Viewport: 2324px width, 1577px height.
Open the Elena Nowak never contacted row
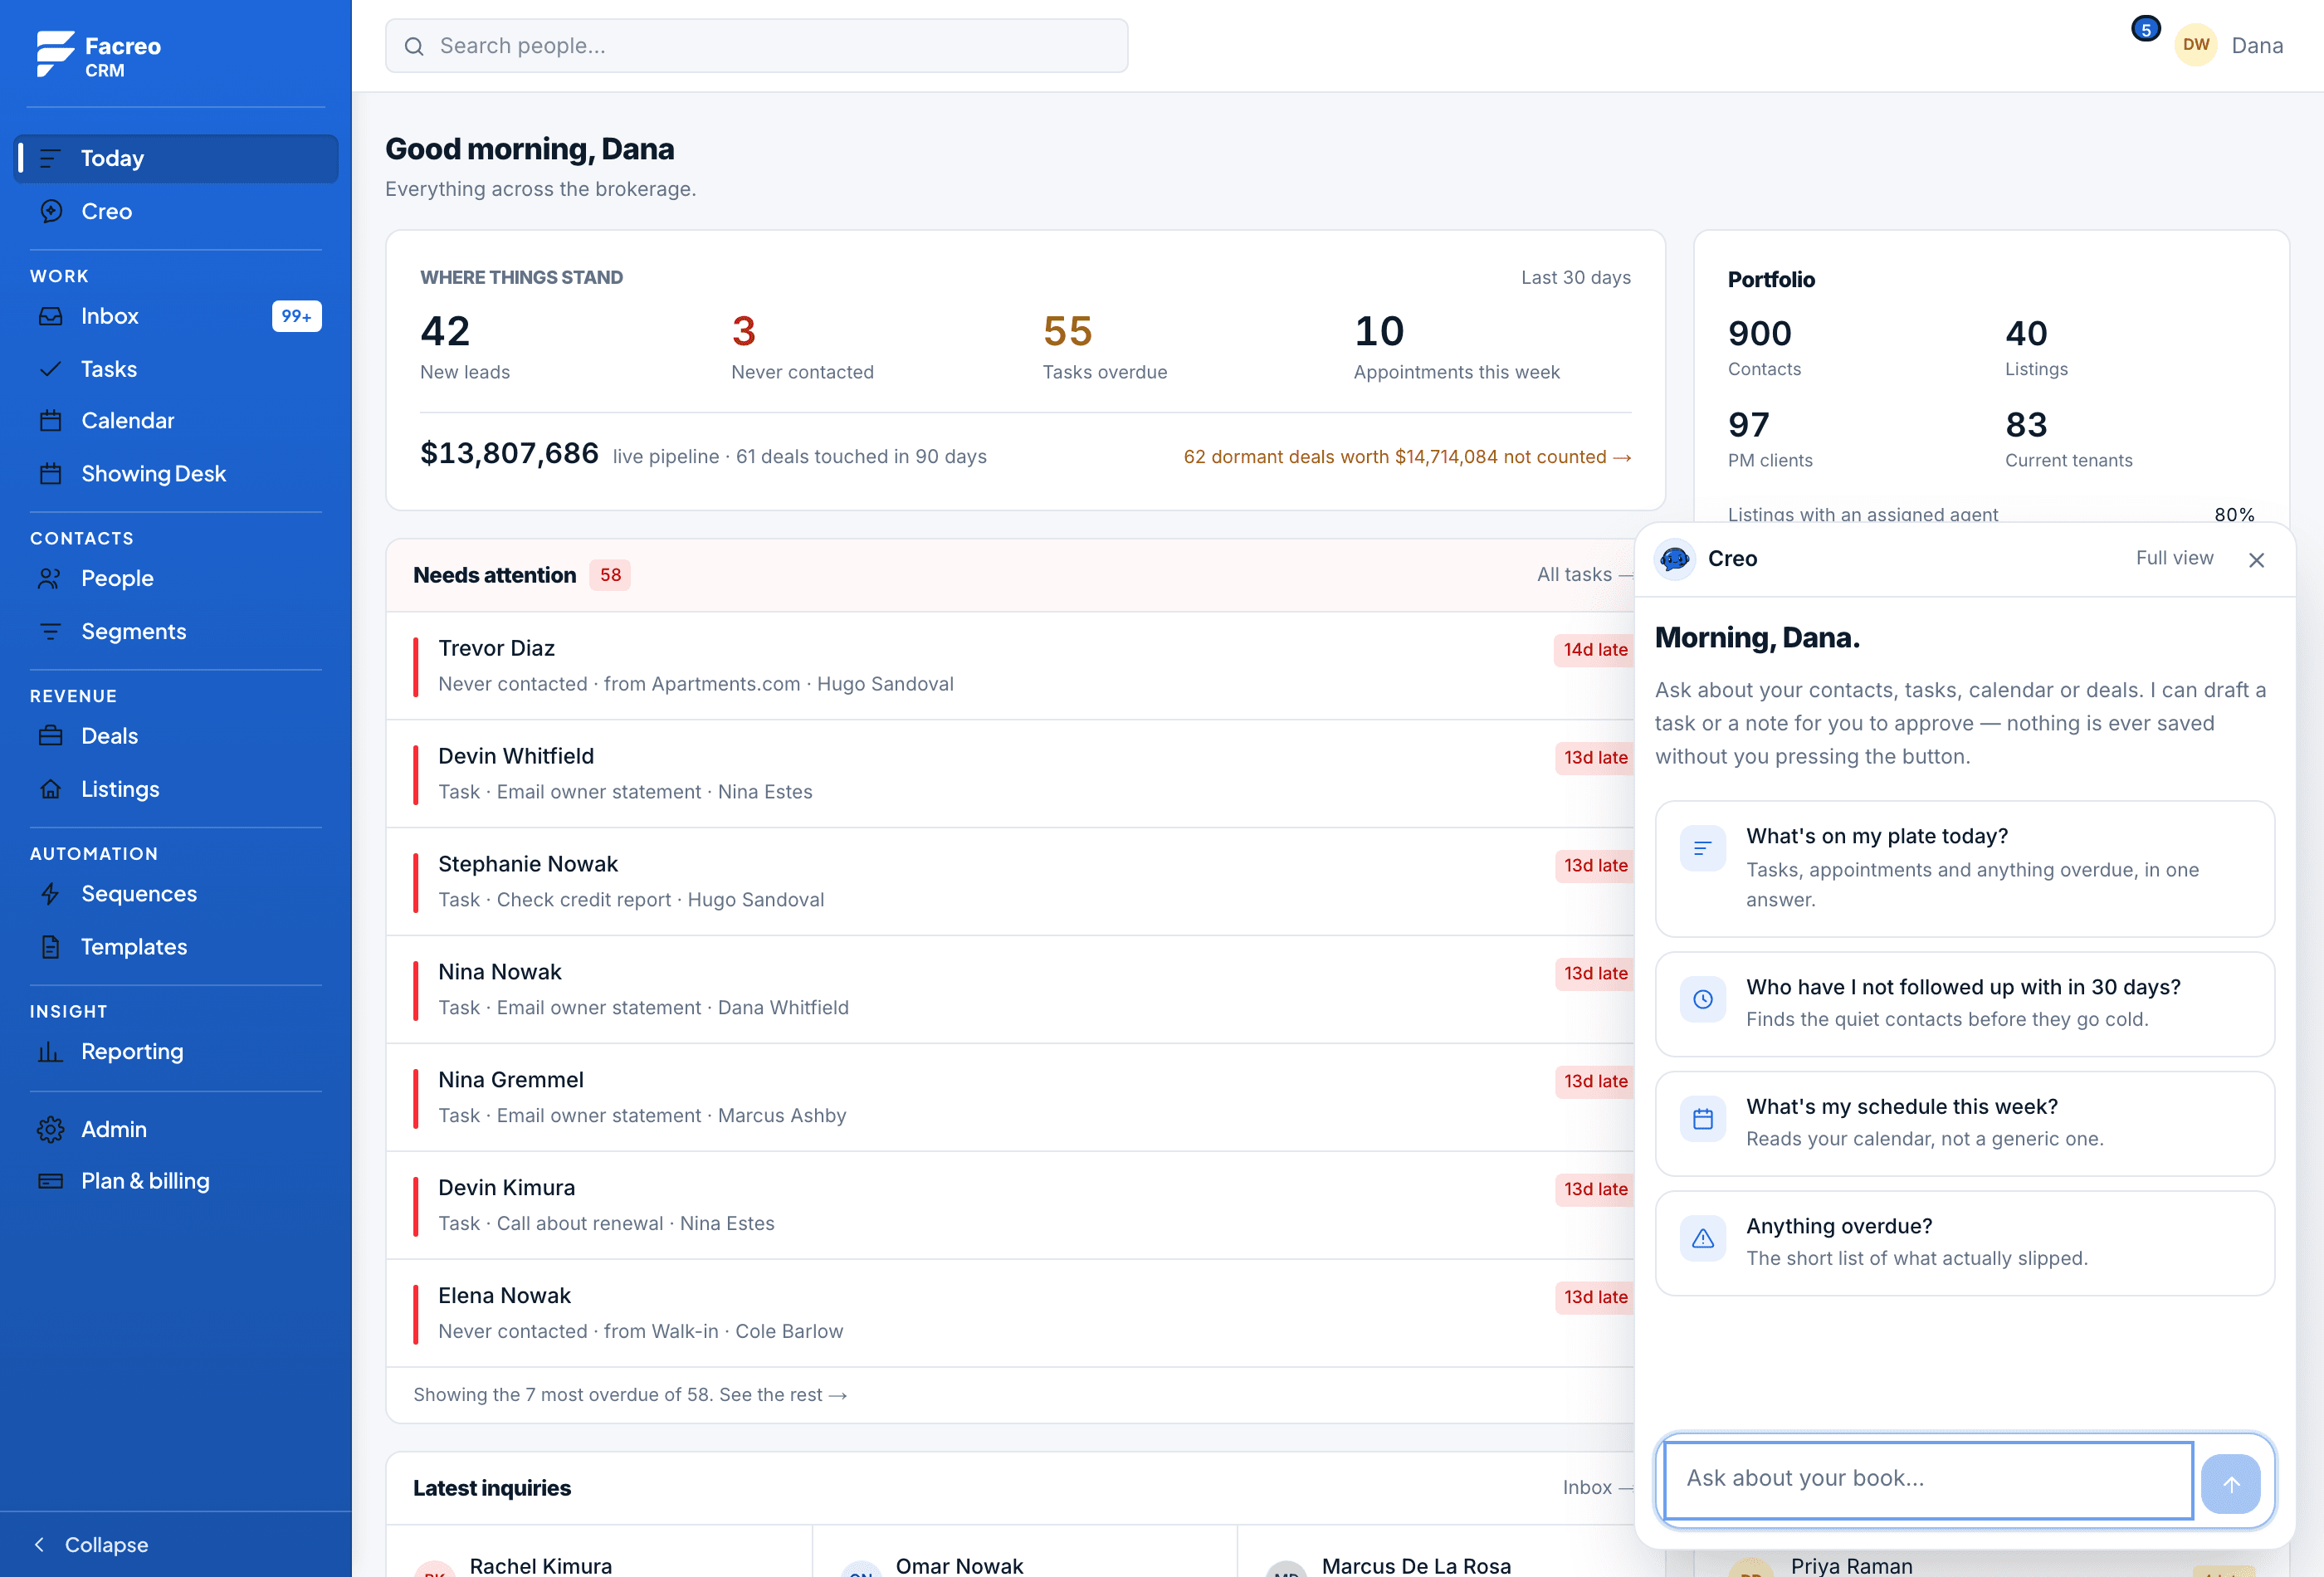[x=1010, y=1313]
